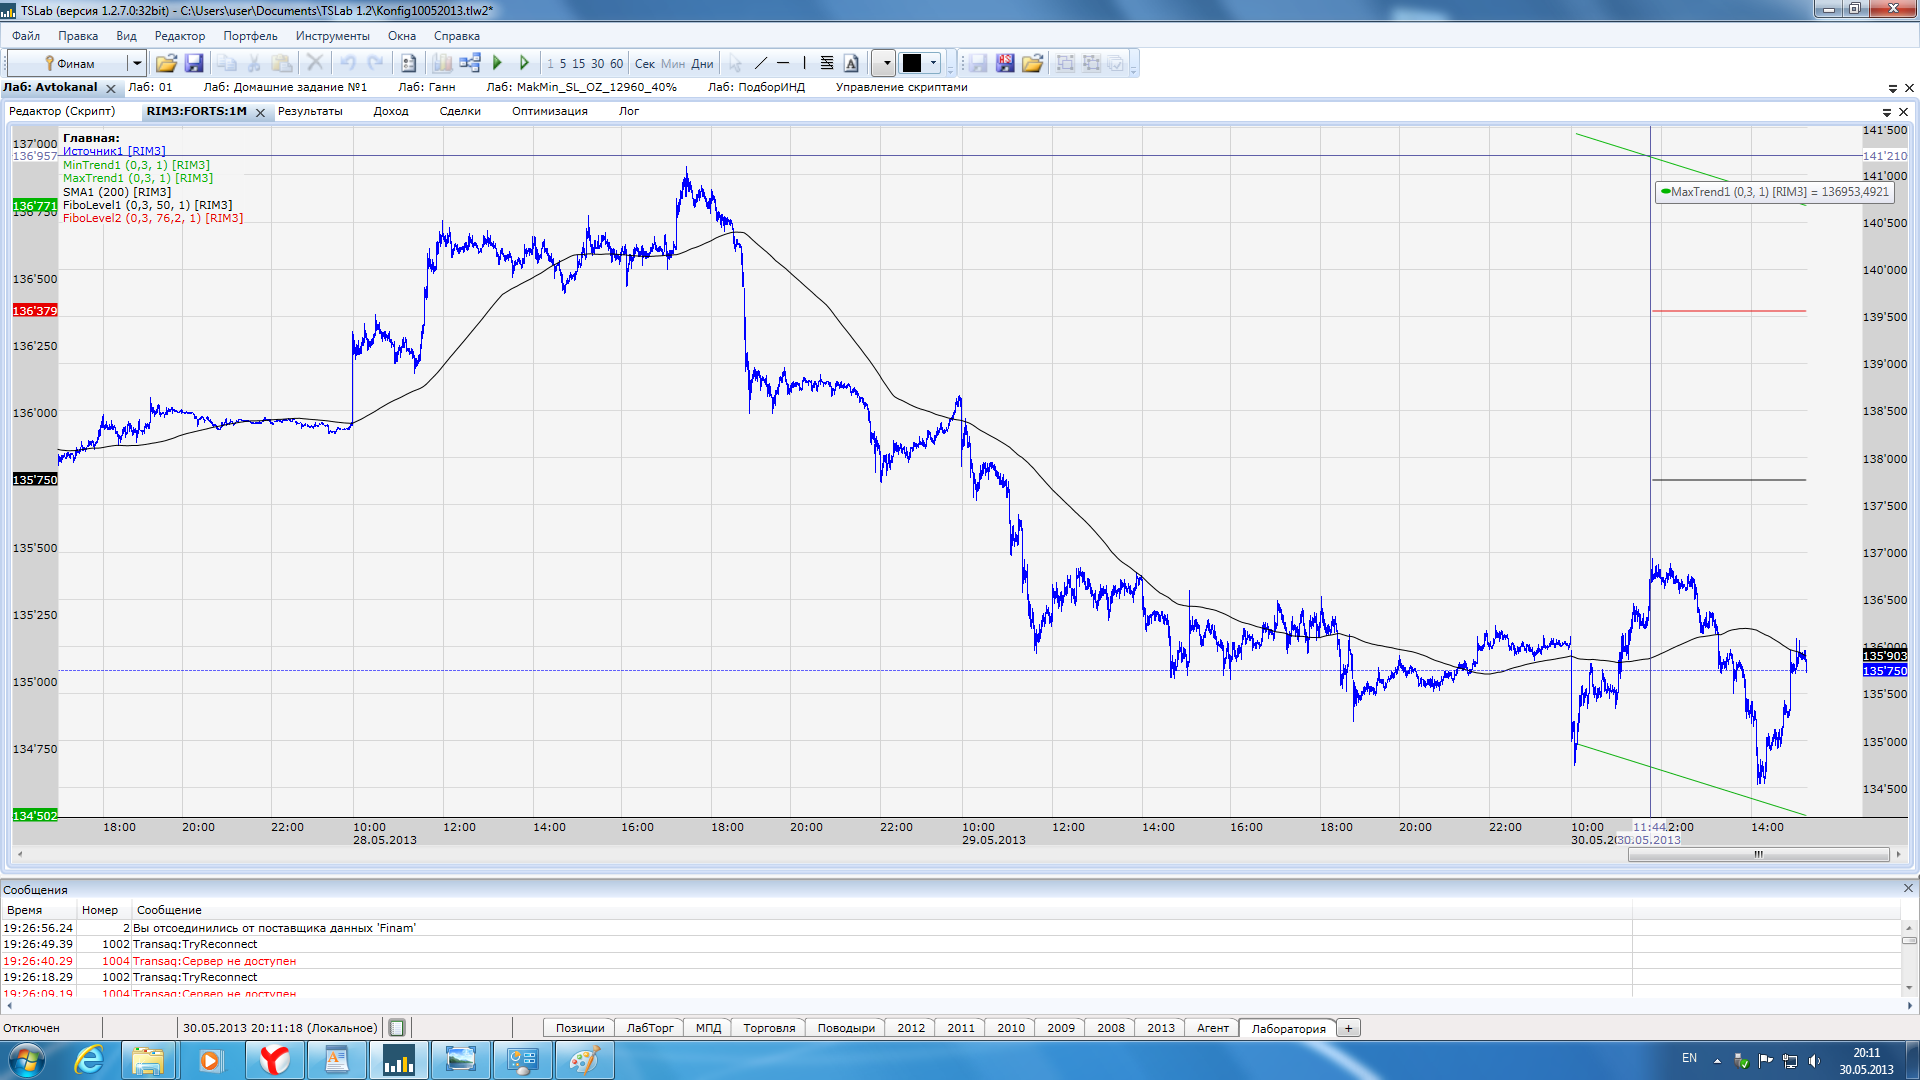Open the Инструменты menu
This screenshot has width=1920, height=1080.
[x=332, y=36]
